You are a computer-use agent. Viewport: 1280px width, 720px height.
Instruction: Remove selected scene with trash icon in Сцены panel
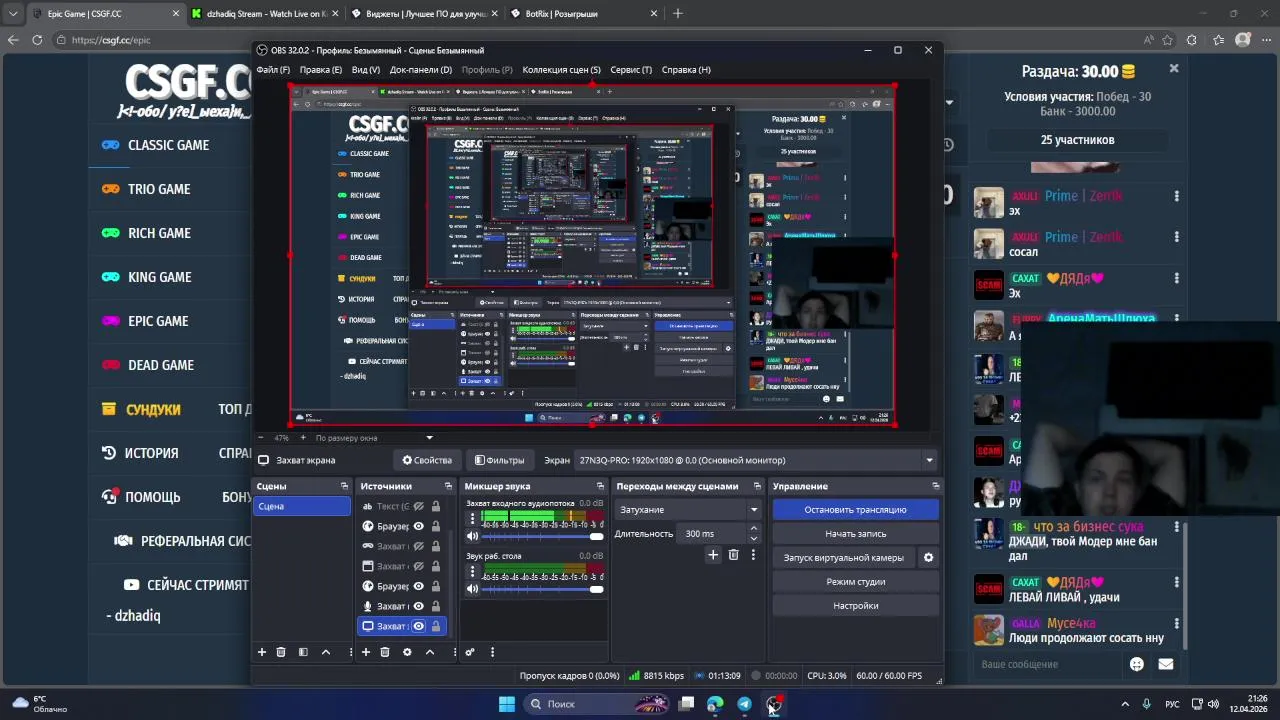click(281, 652)
